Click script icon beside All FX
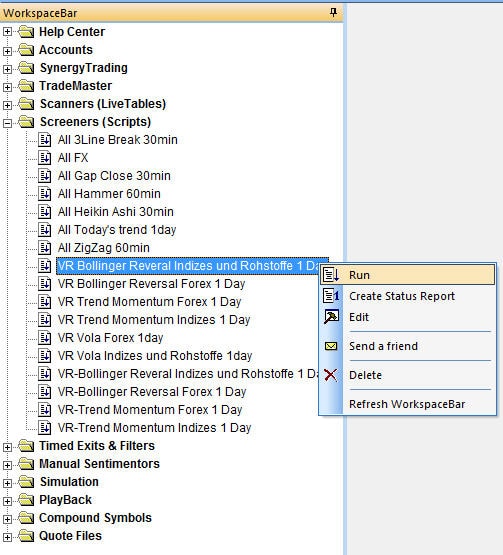Screen dimensions: 503x555 (45, 158)
